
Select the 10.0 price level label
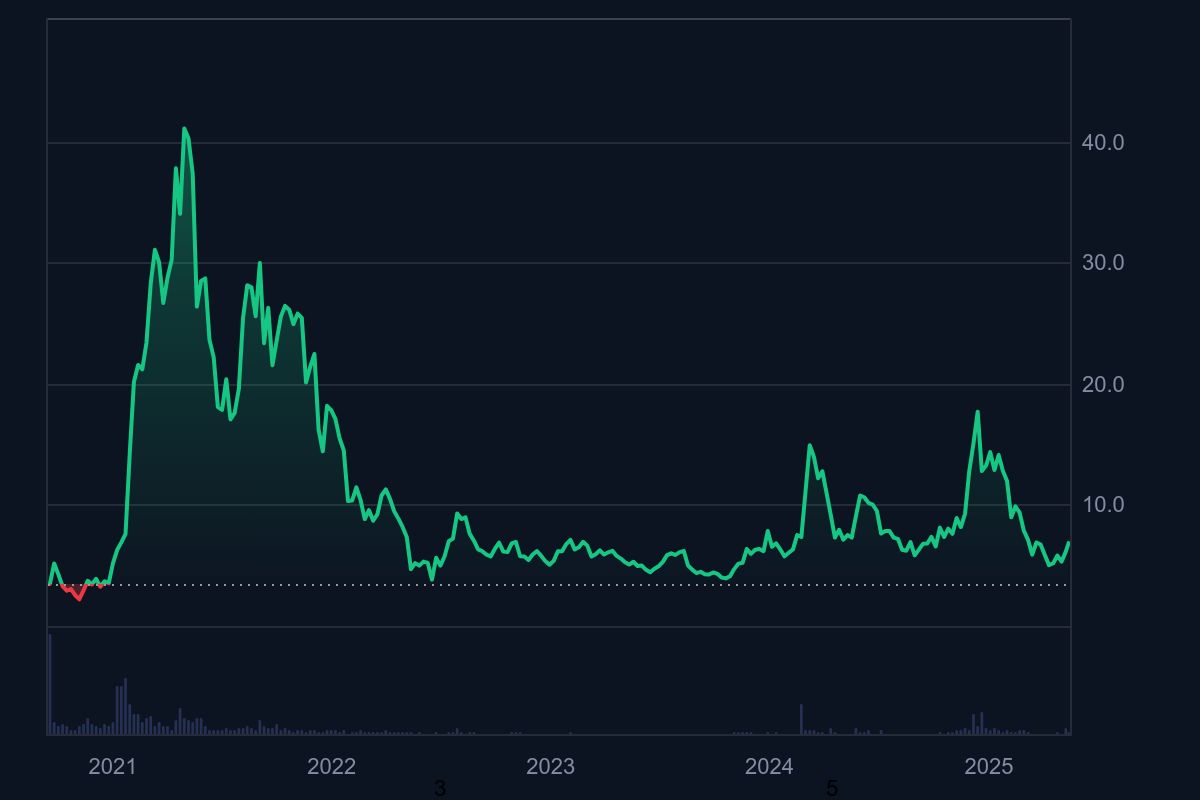[x=1102, y=505]
